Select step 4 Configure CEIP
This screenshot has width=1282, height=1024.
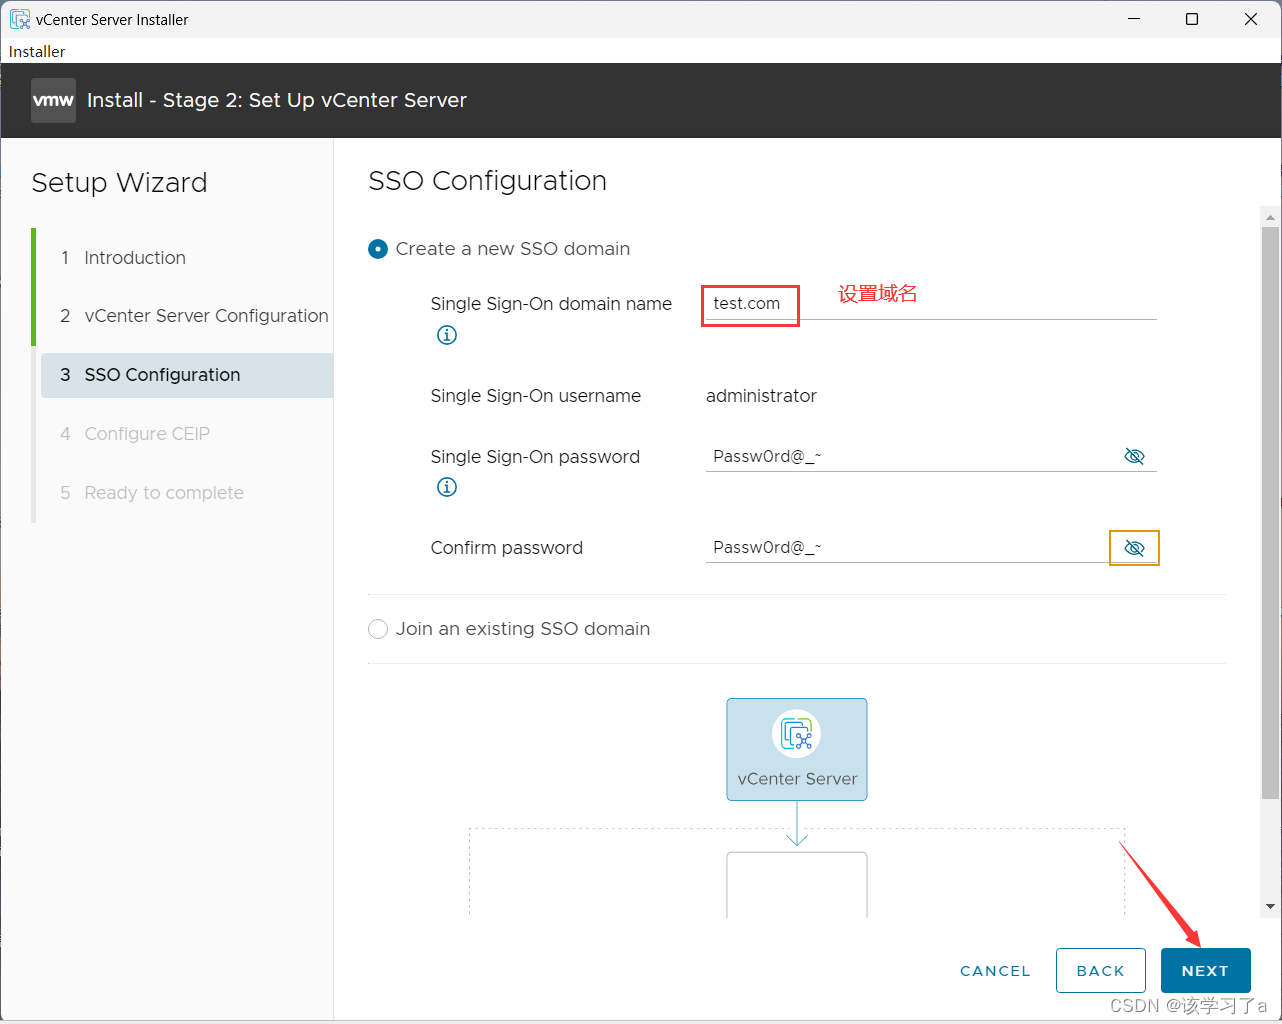coord(185,434)
